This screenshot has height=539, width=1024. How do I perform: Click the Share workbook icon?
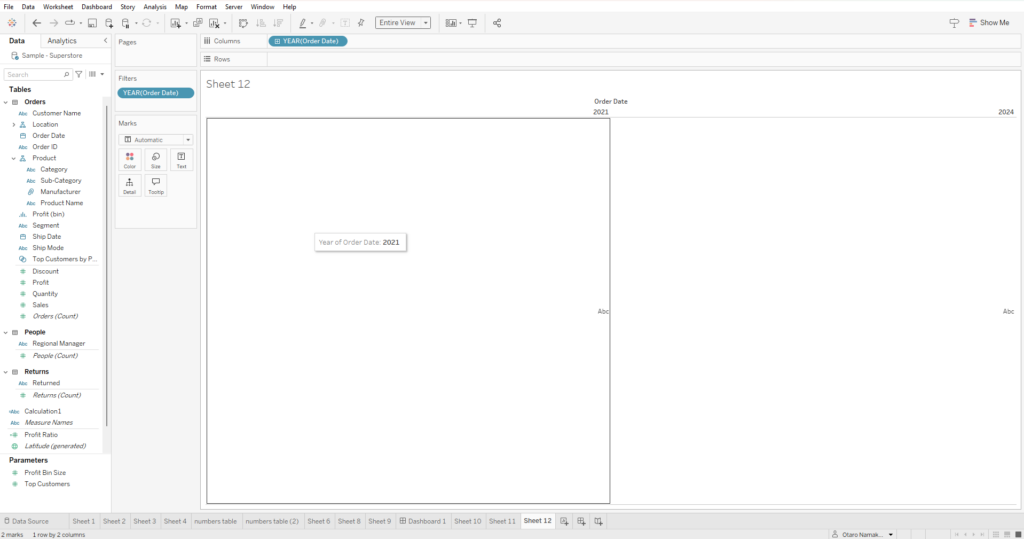coord(497,23)
